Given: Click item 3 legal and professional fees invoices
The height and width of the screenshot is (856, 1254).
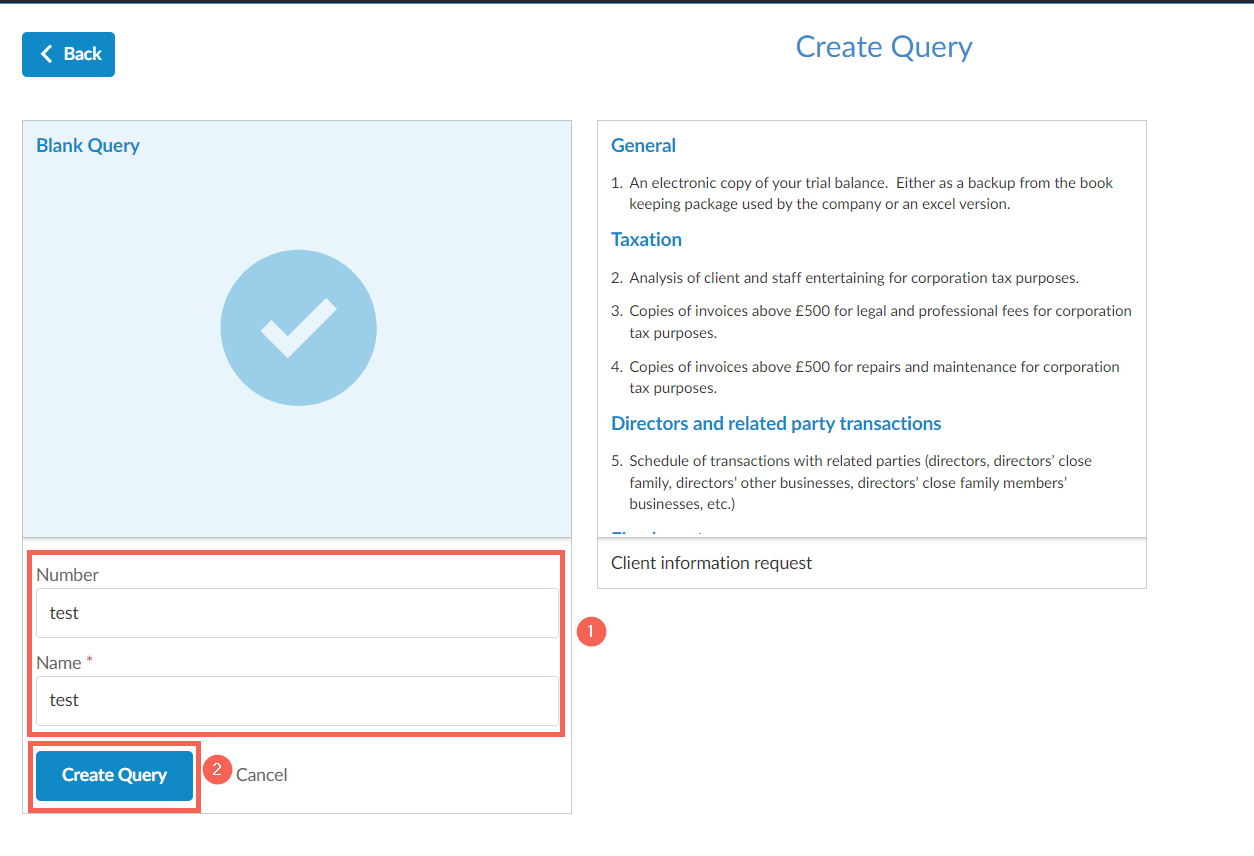Looking at the screenshot, I should coord(871,322).
